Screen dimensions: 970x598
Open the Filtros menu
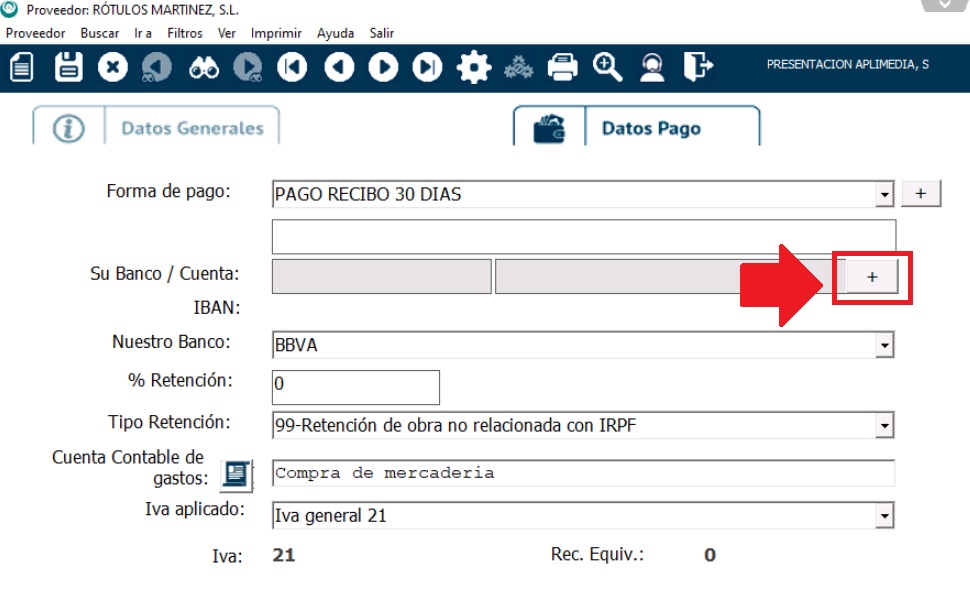[185, 33]
